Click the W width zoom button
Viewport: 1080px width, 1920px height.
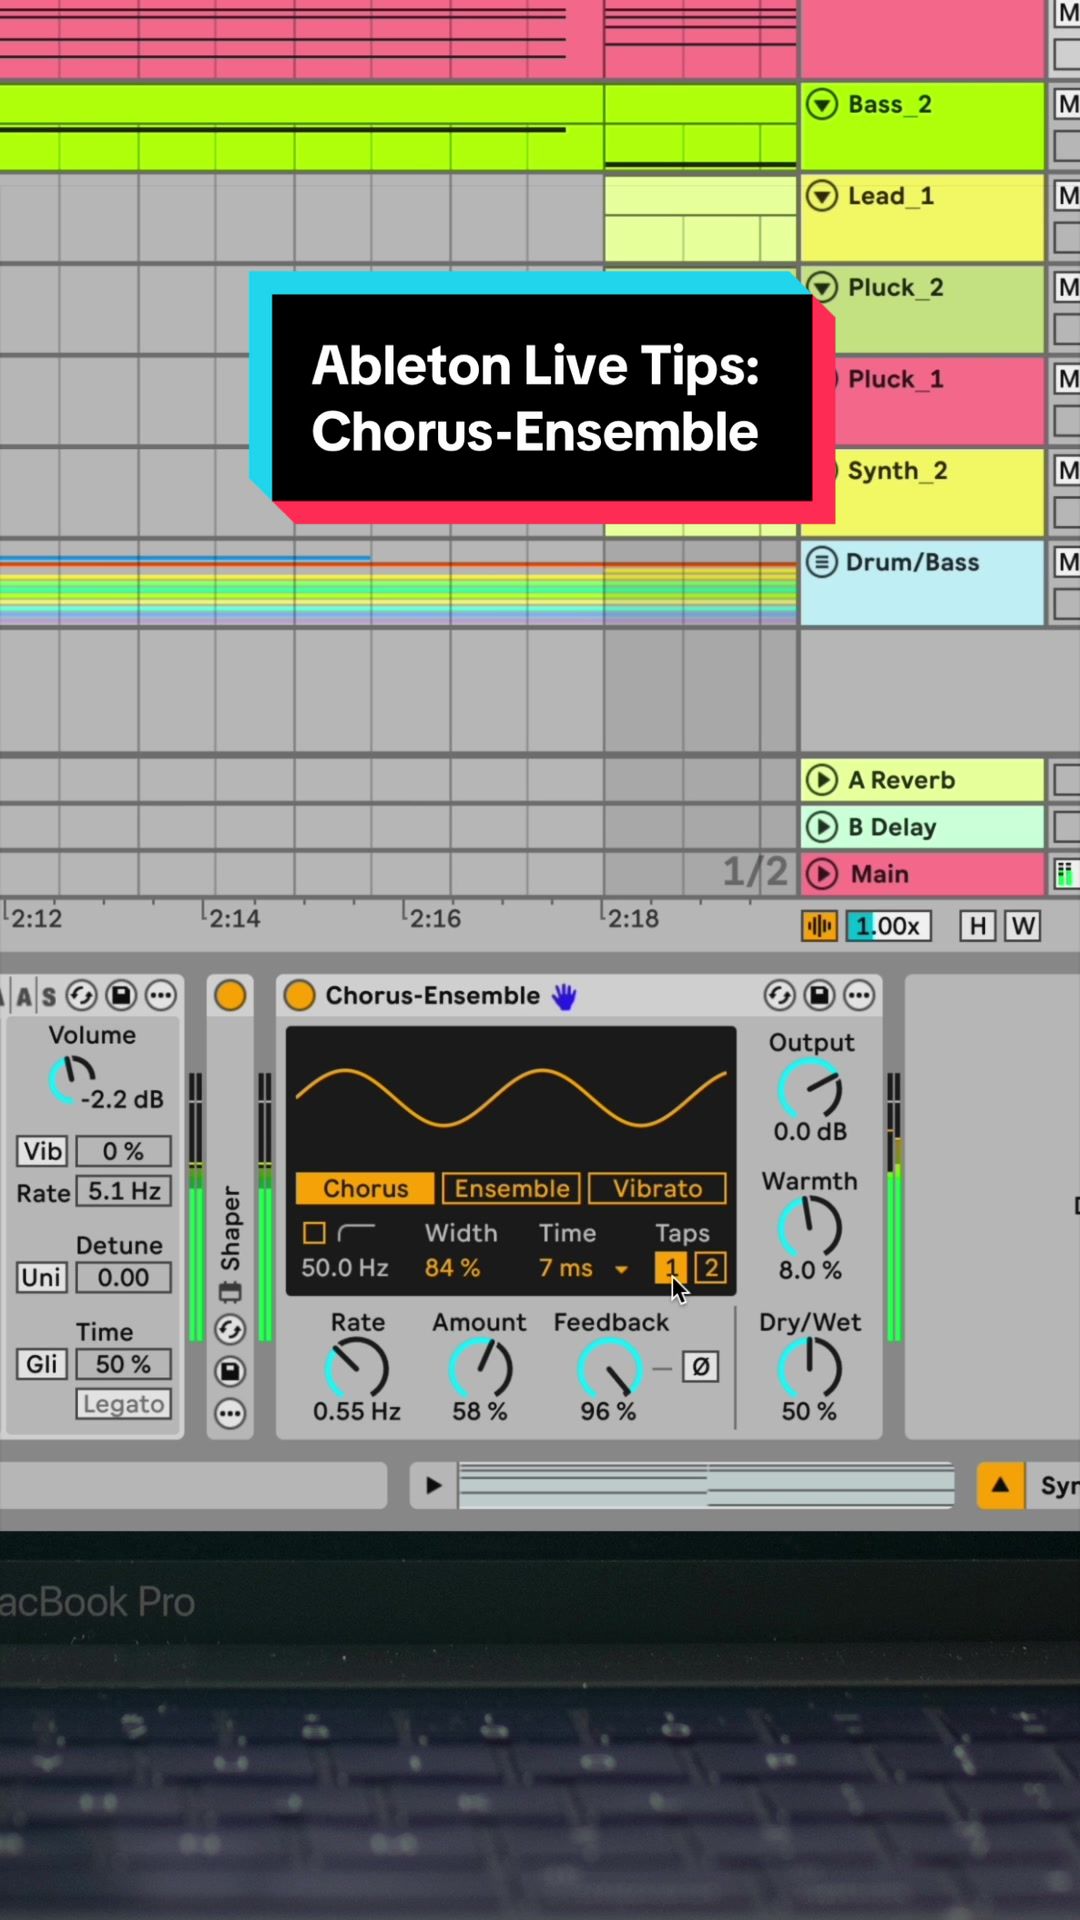click(1023, 926)
